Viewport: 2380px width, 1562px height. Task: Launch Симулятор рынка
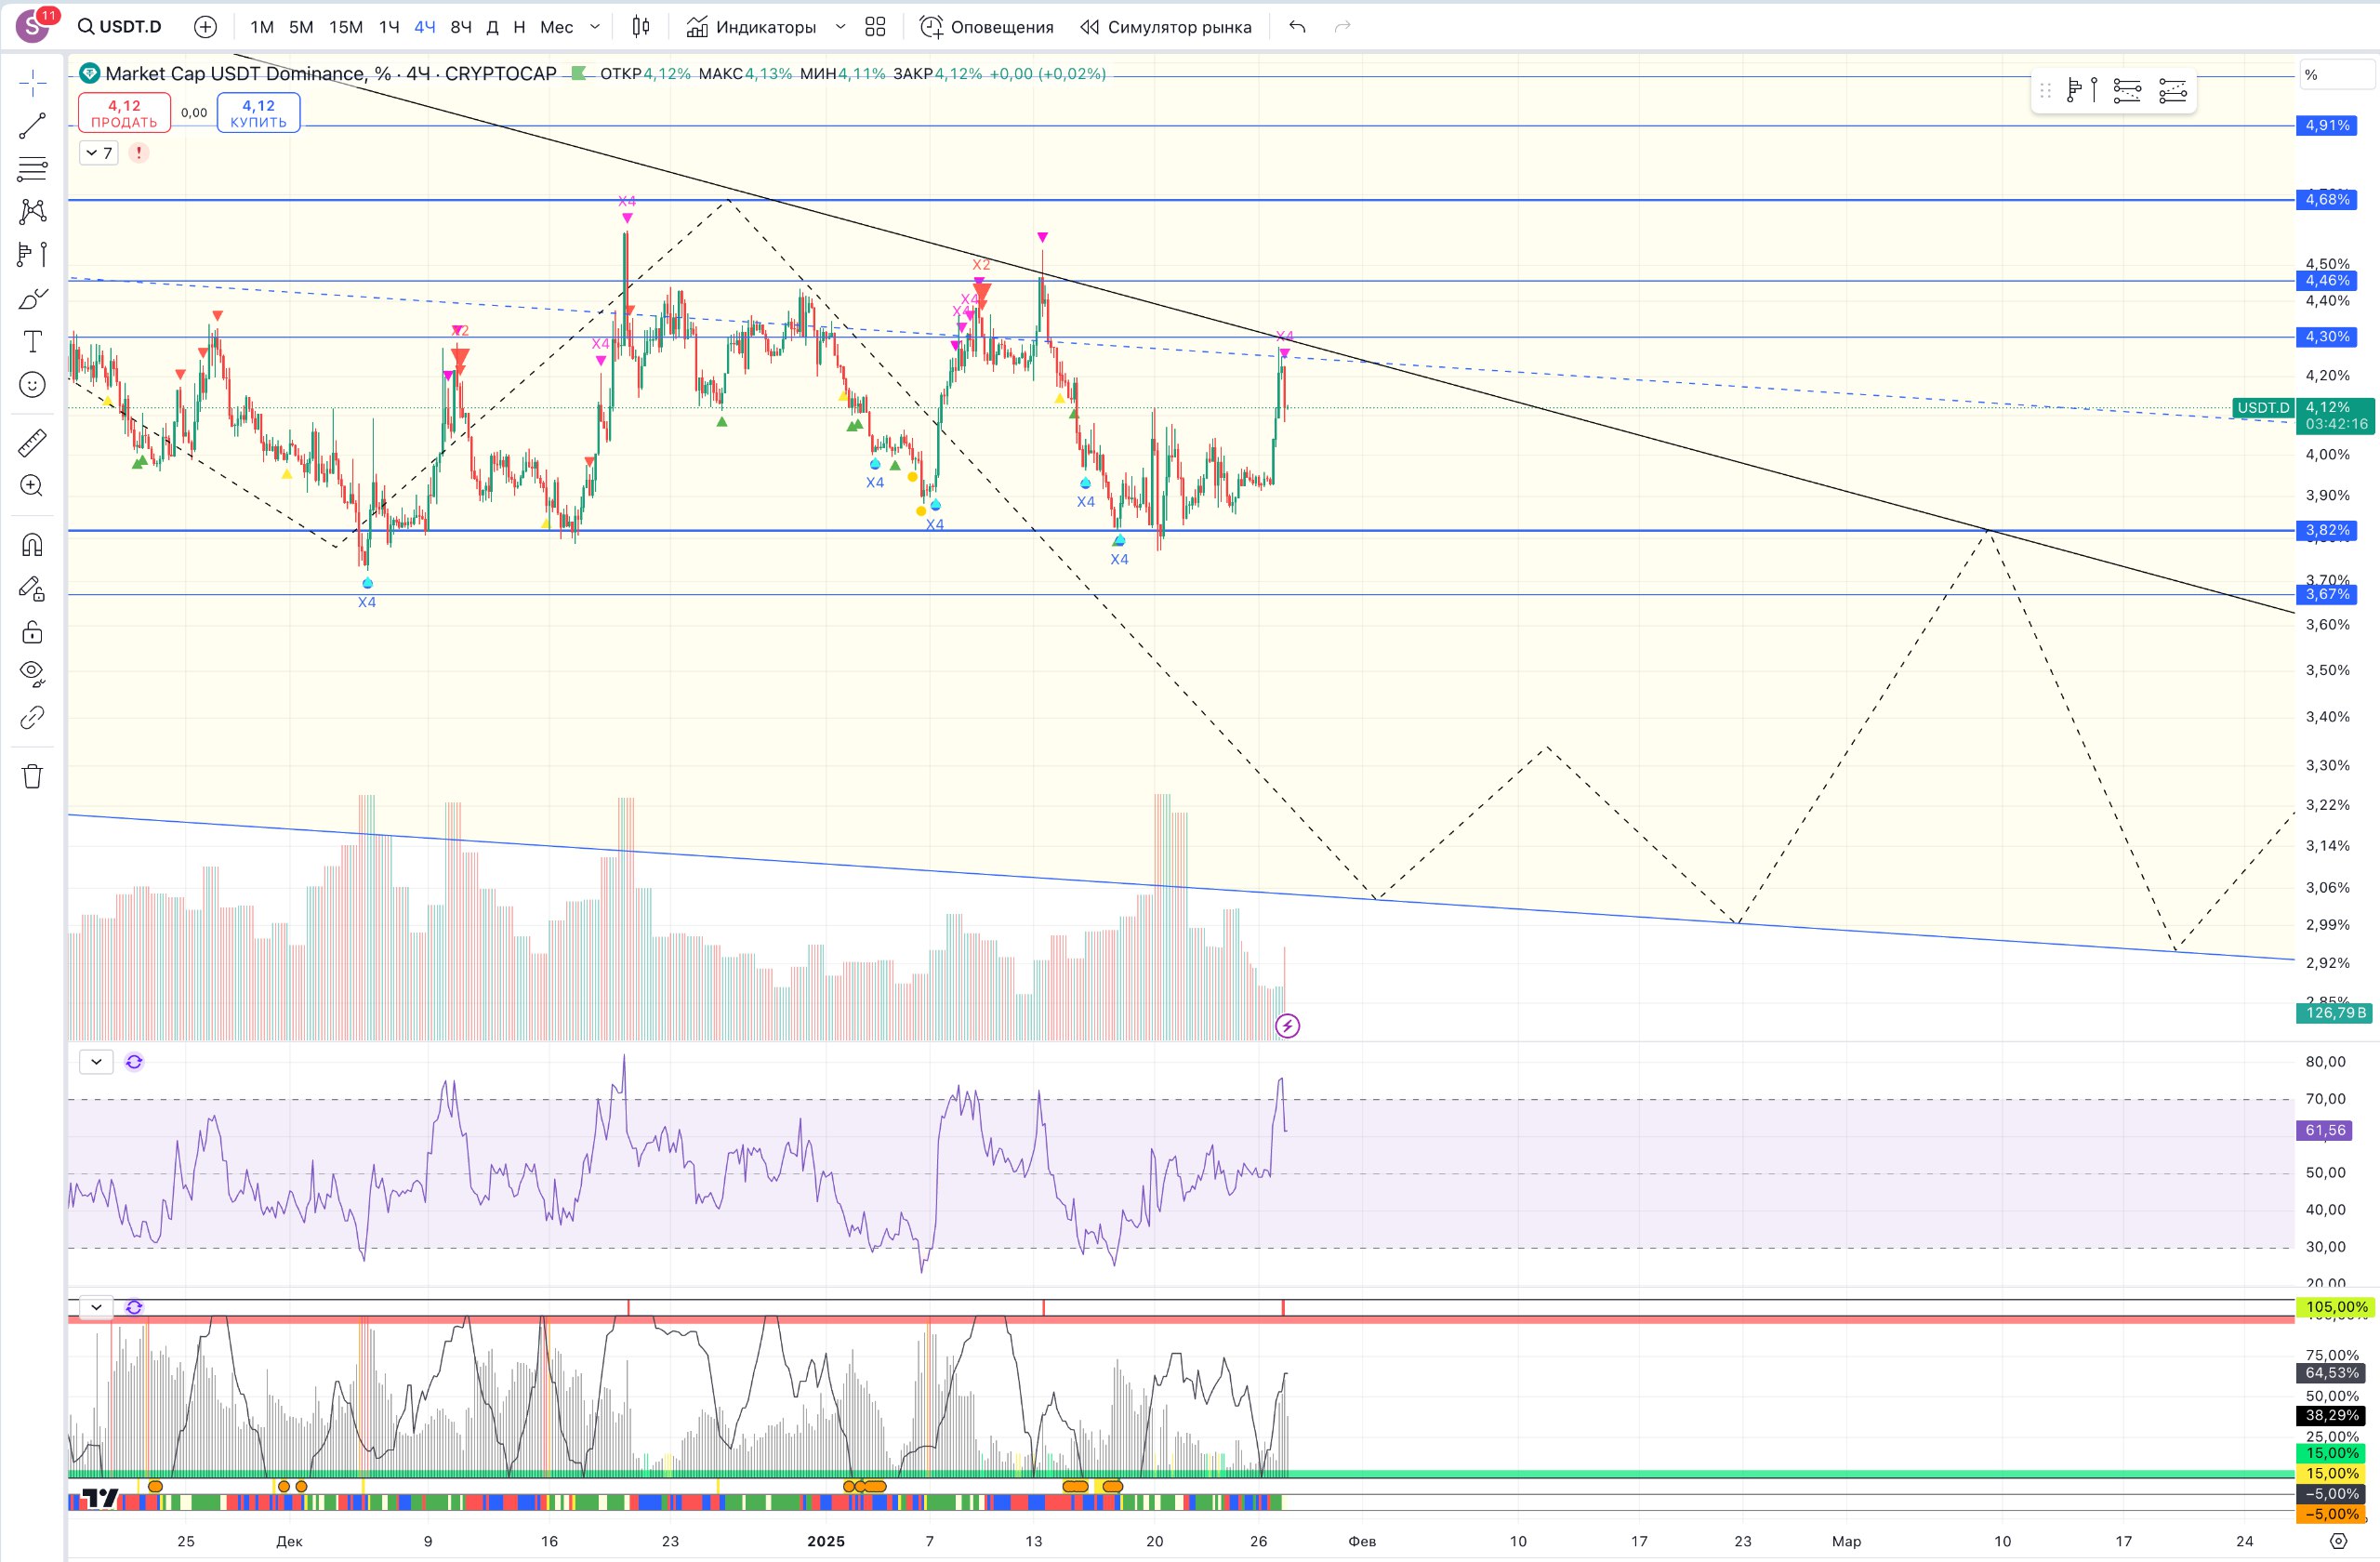[1166, 27]
